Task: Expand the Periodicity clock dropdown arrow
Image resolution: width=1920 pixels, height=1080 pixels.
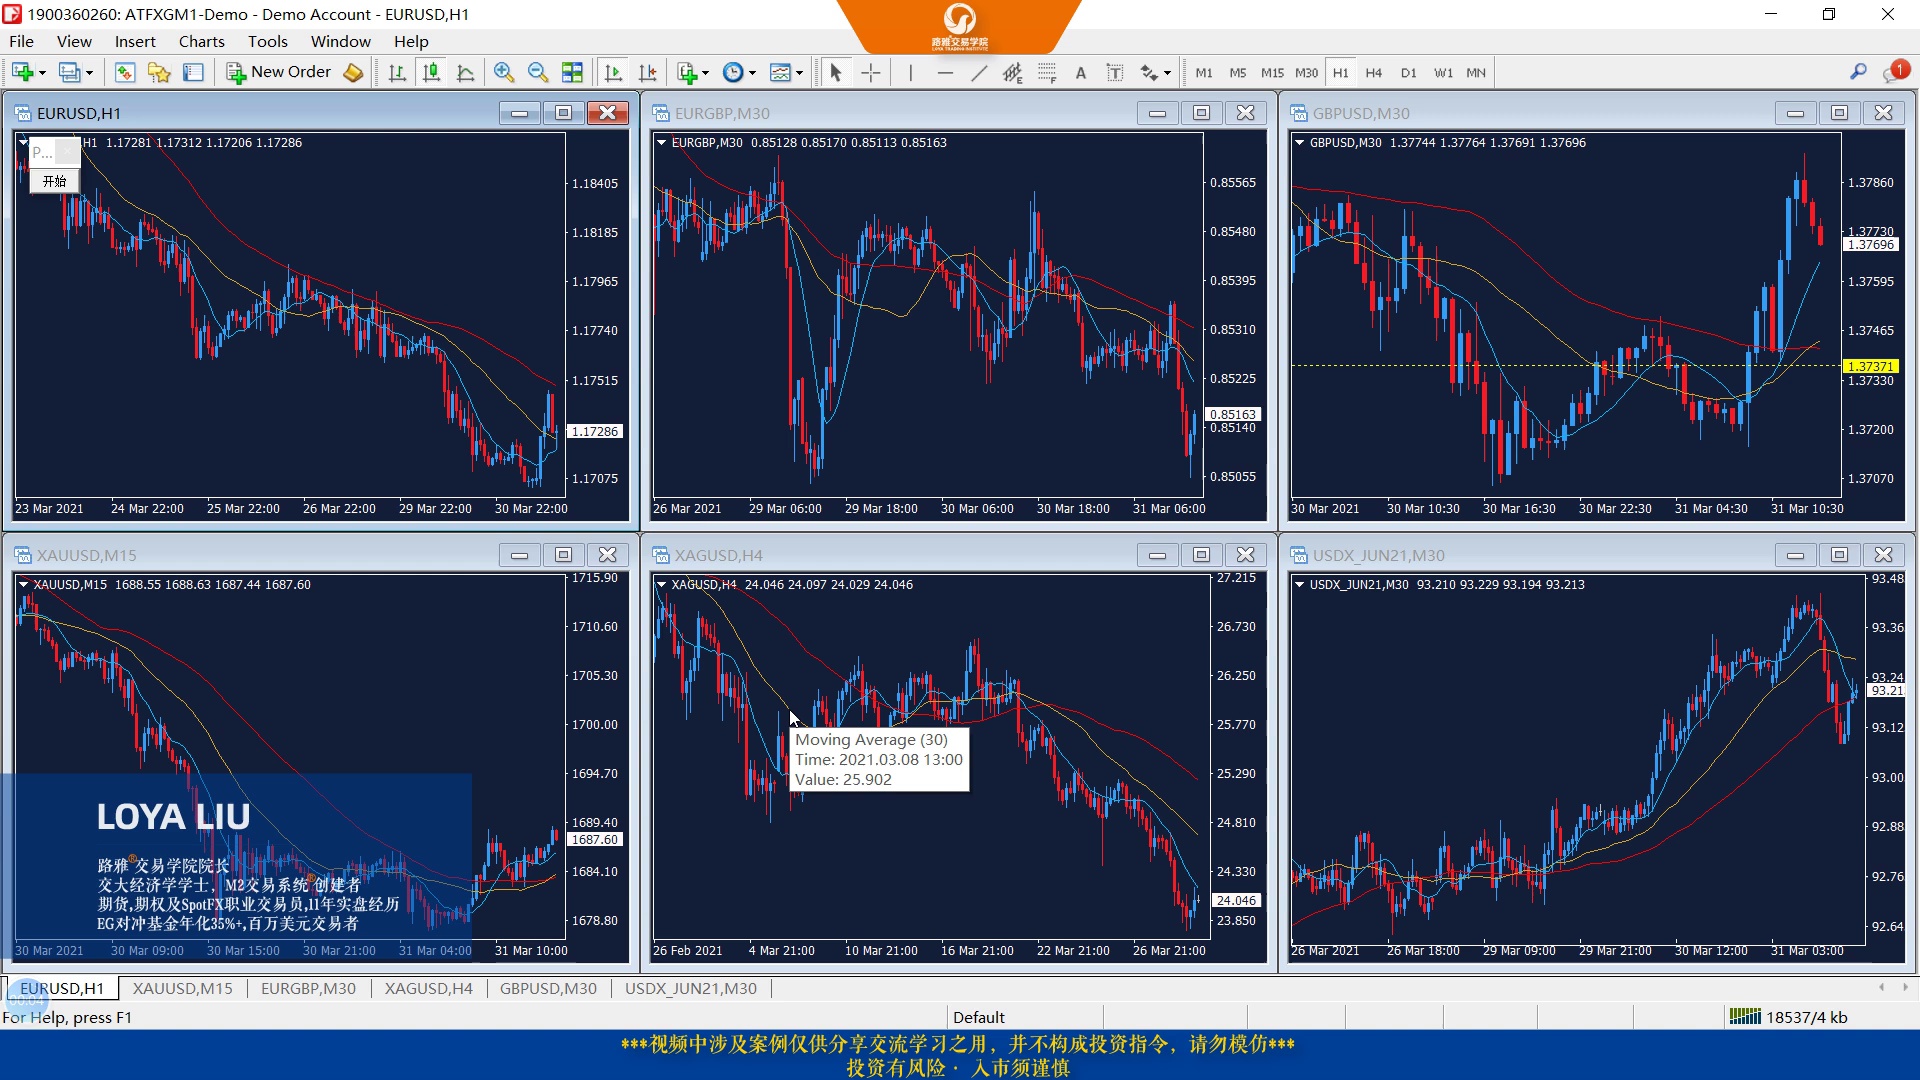Action: tap(753, 73)
